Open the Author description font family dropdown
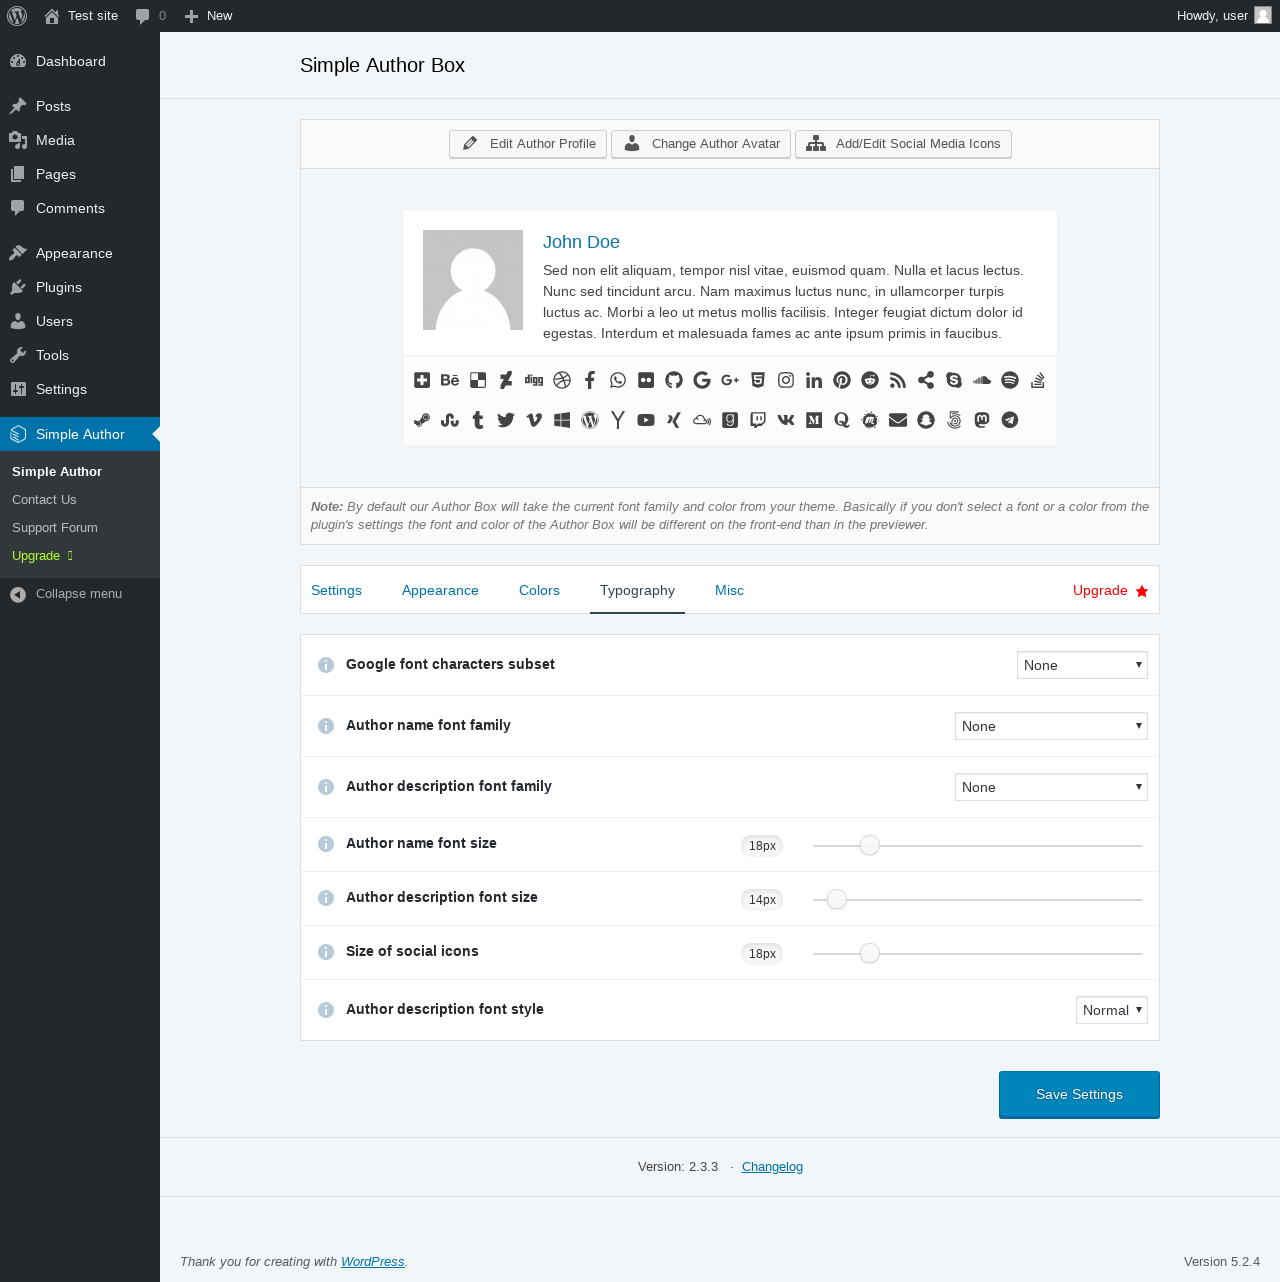 (1051, 787)
